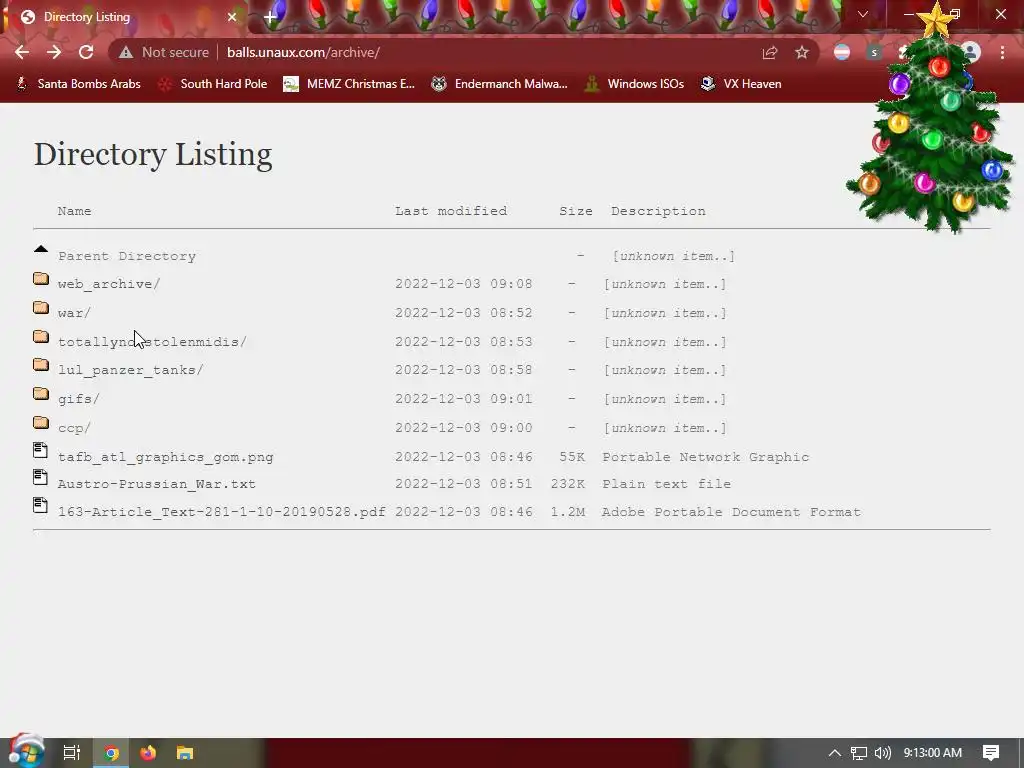Image resolution: width=1024 pixels, height=768 pixels.
Task: Open the lul_panzer_tanks/ folder
Action: [x=131, y=370]
